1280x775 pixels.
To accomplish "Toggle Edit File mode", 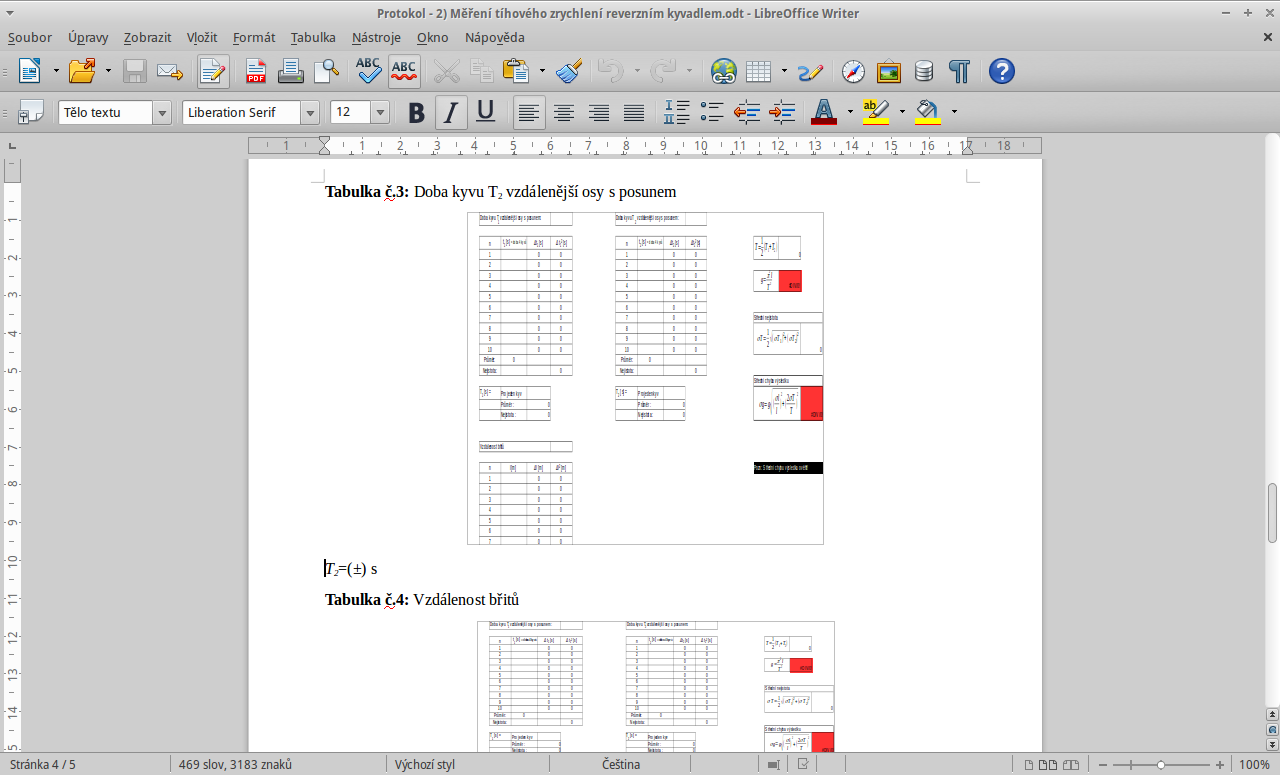I will click(213, 71).
